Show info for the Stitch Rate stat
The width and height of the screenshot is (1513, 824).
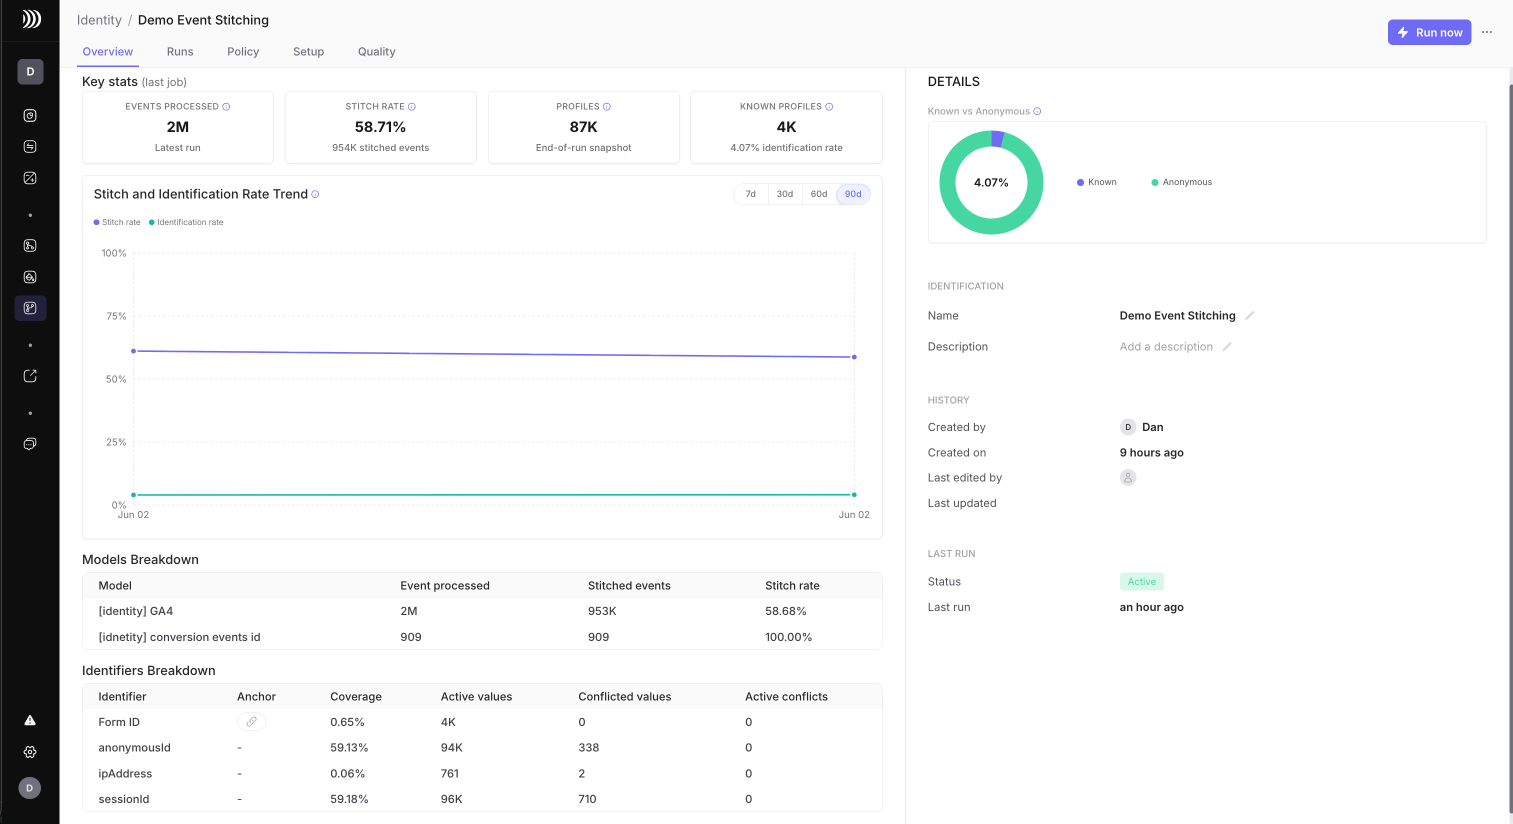tap(412, 107)
